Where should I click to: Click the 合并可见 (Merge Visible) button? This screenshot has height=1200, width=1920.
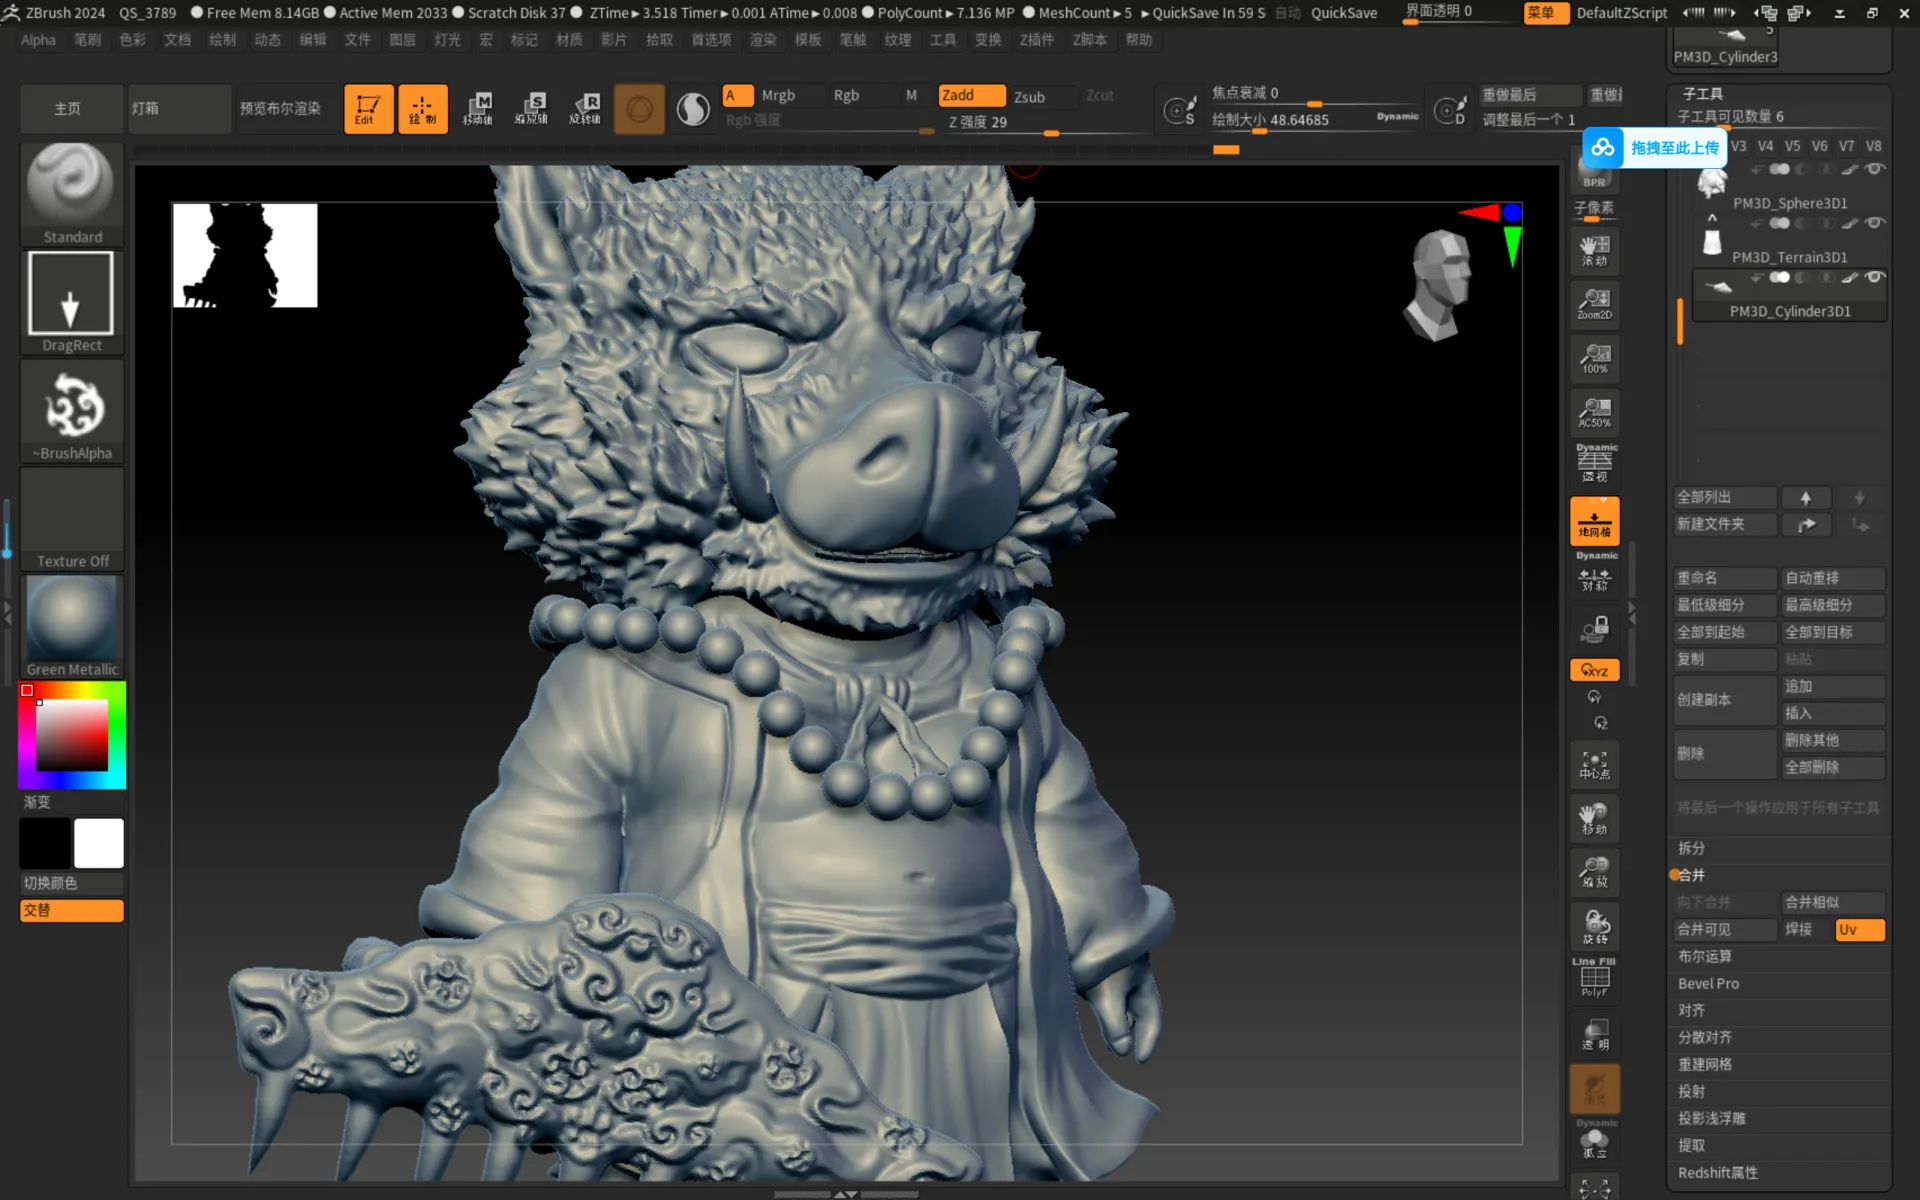coord(1724,930)
